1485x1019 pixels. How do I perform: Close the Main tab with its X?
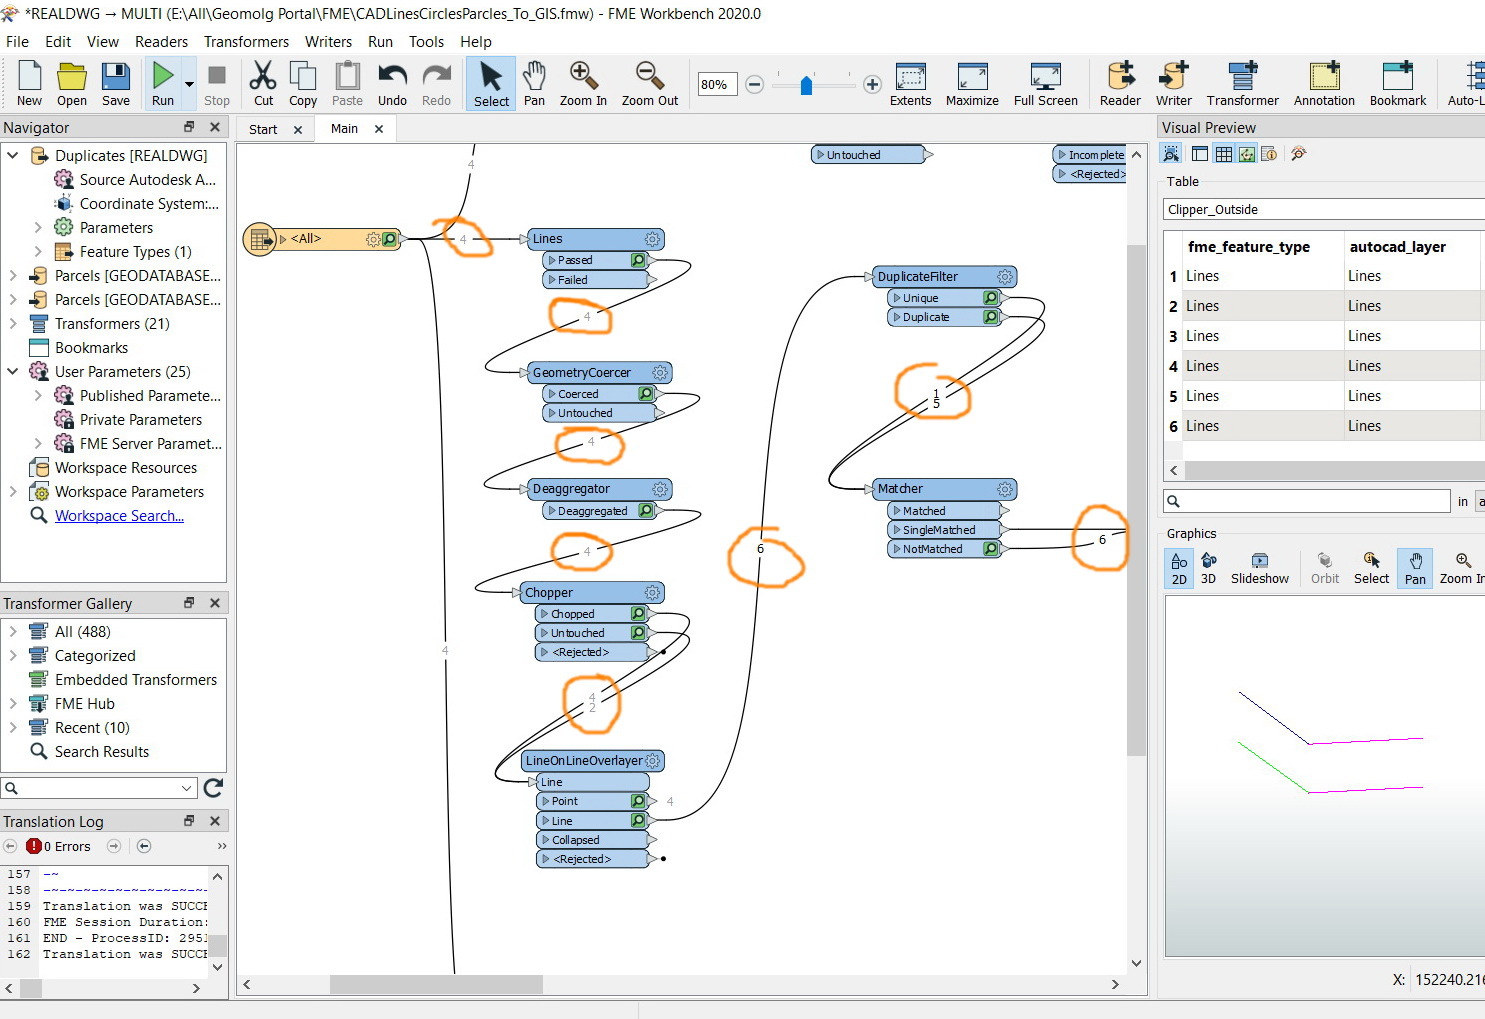coord(379,129)
